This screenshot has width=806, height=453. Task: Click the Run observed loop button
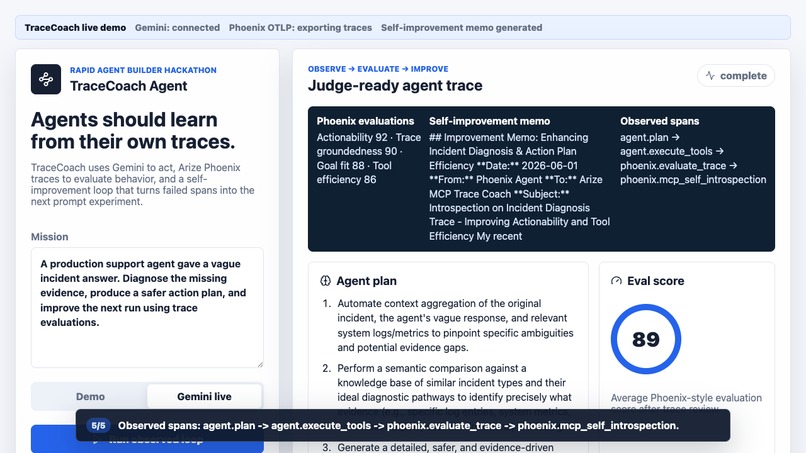click(147, 439)
